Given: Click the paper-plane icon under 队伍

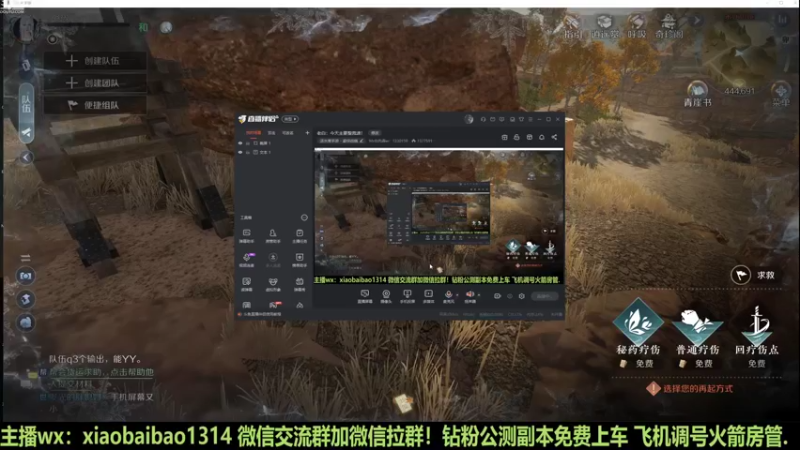Looking at the screenshot, I should [x=26, y=133].
